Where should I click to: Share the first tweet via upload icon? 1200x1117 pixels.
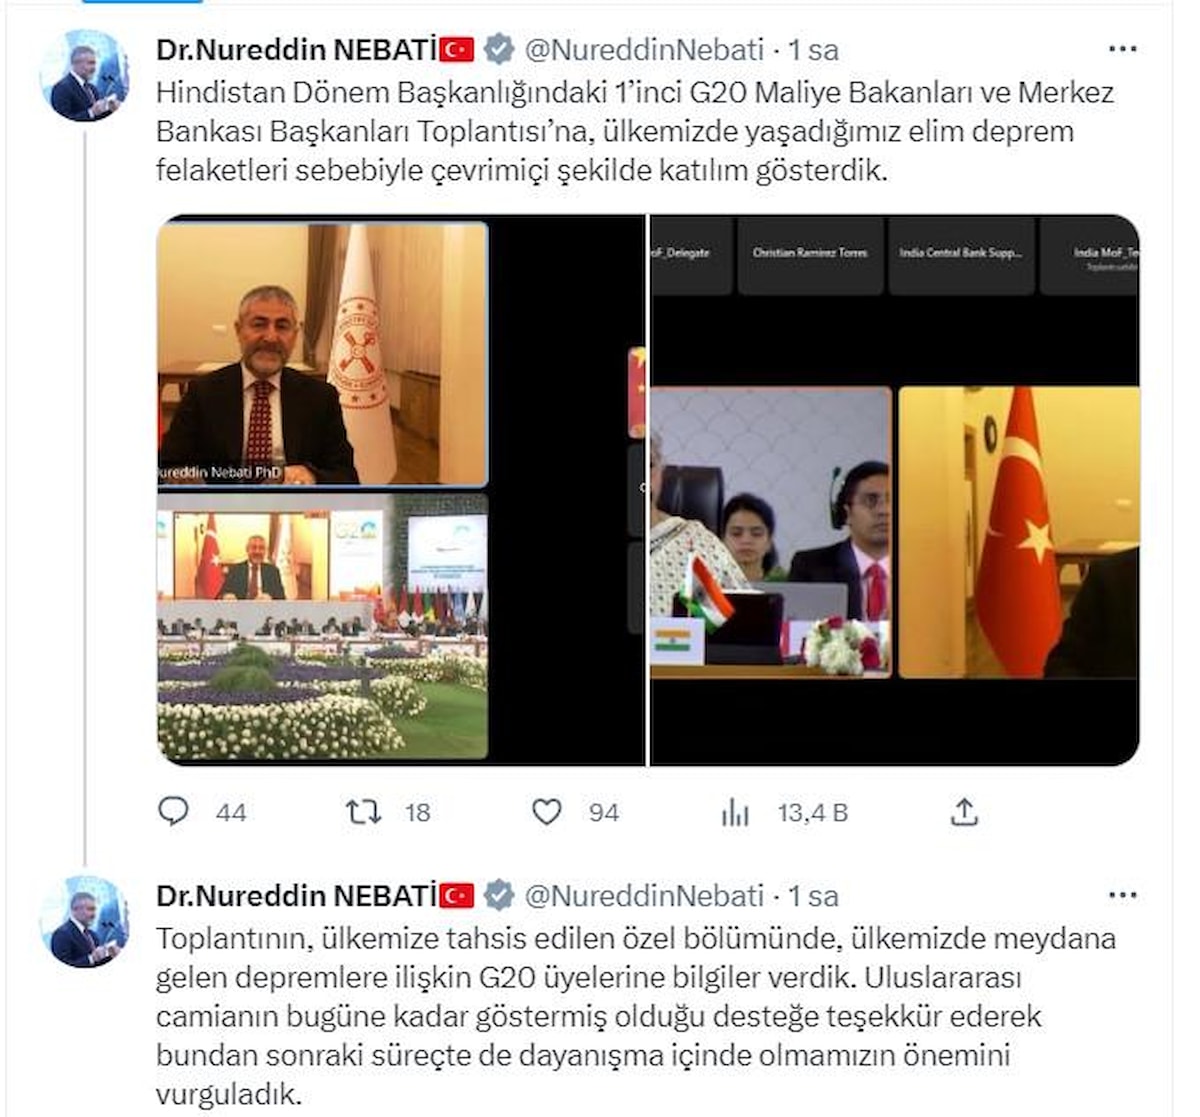click(963, 811)
